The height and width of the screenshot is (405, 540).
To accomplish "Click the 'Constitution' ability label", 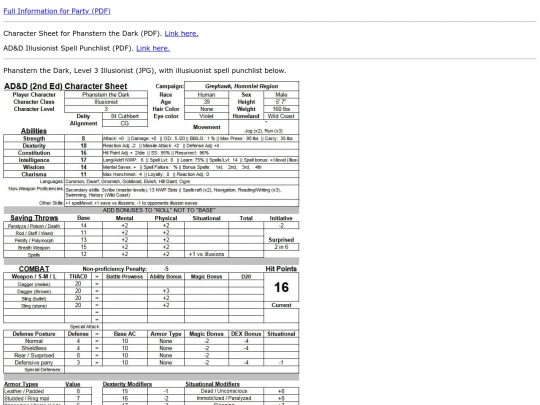I will (x=34, y=153).
